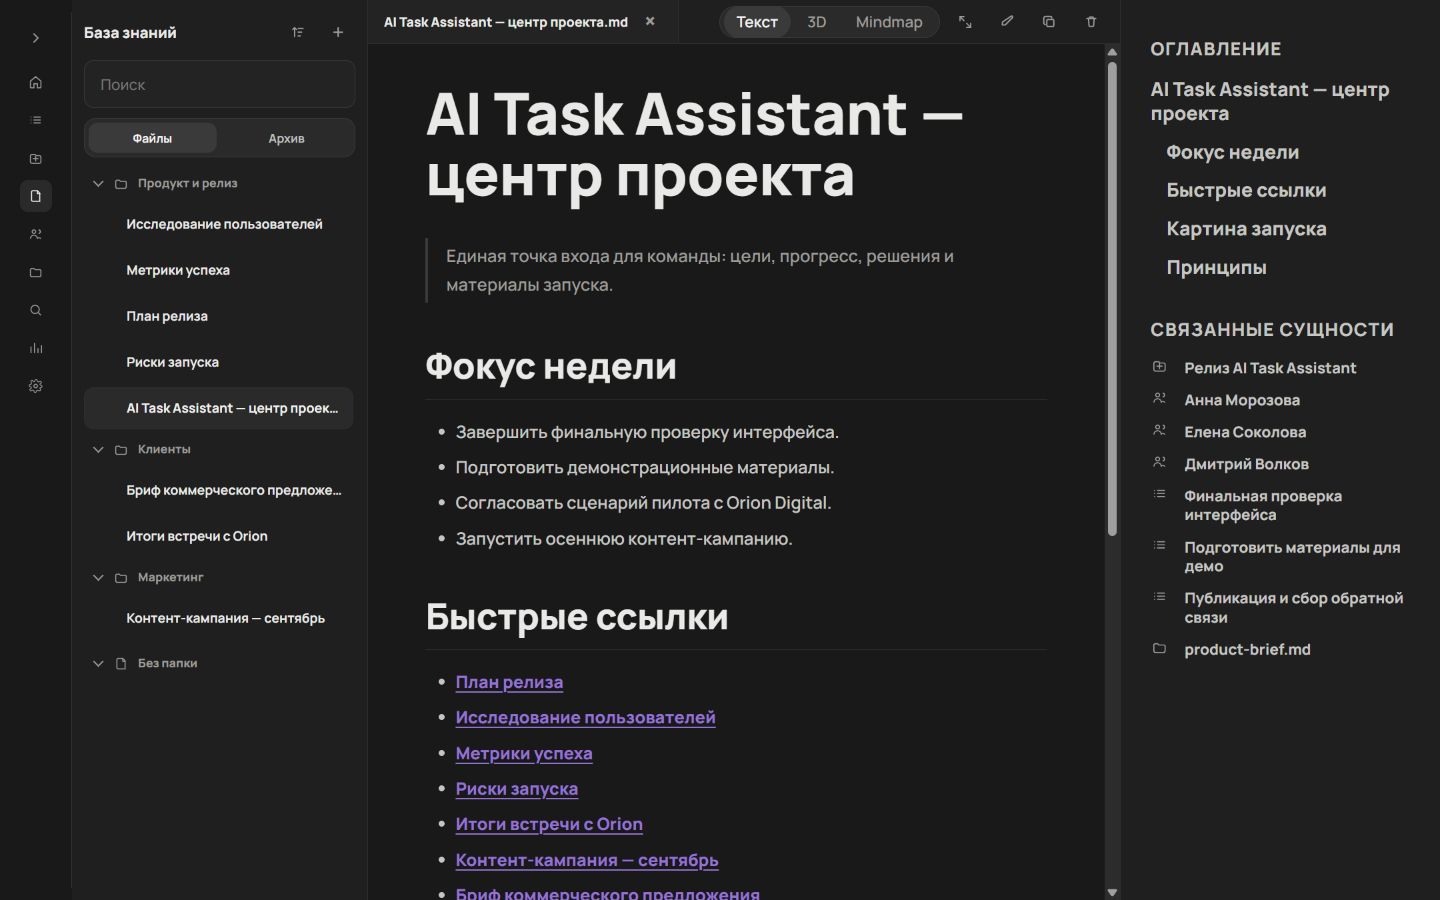Open related task Публикация и сбор обратной связи
1440x900 pixels.
point(1293,608)
